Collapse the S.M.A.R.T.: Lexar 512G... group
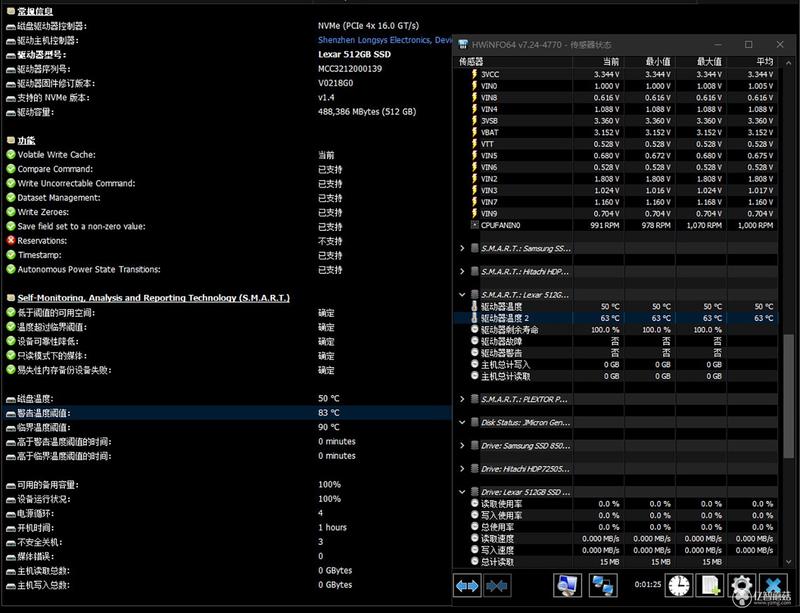The width and height of the screenshot is (800, 613). (x=462, y=295)
